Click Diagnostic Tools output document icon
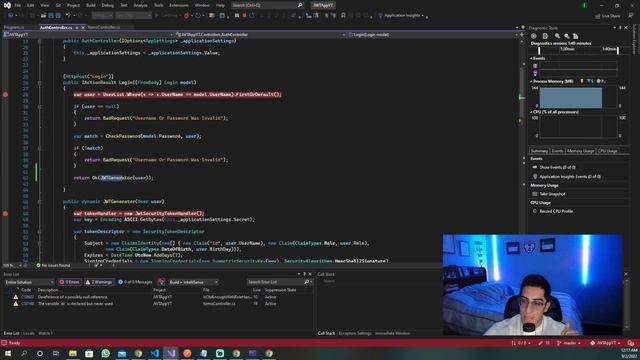640x360 pixels. (545, 36)
